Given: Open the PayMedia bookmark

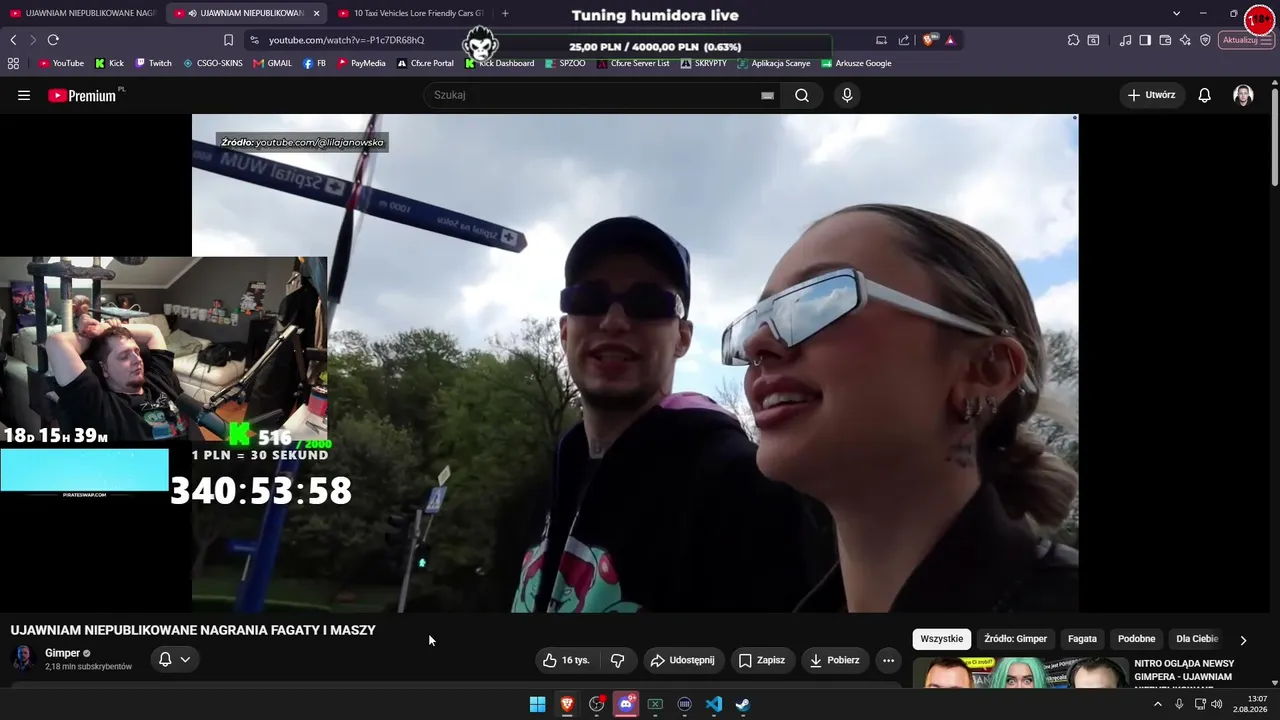Looking at the screenshot, I should 361,63.
